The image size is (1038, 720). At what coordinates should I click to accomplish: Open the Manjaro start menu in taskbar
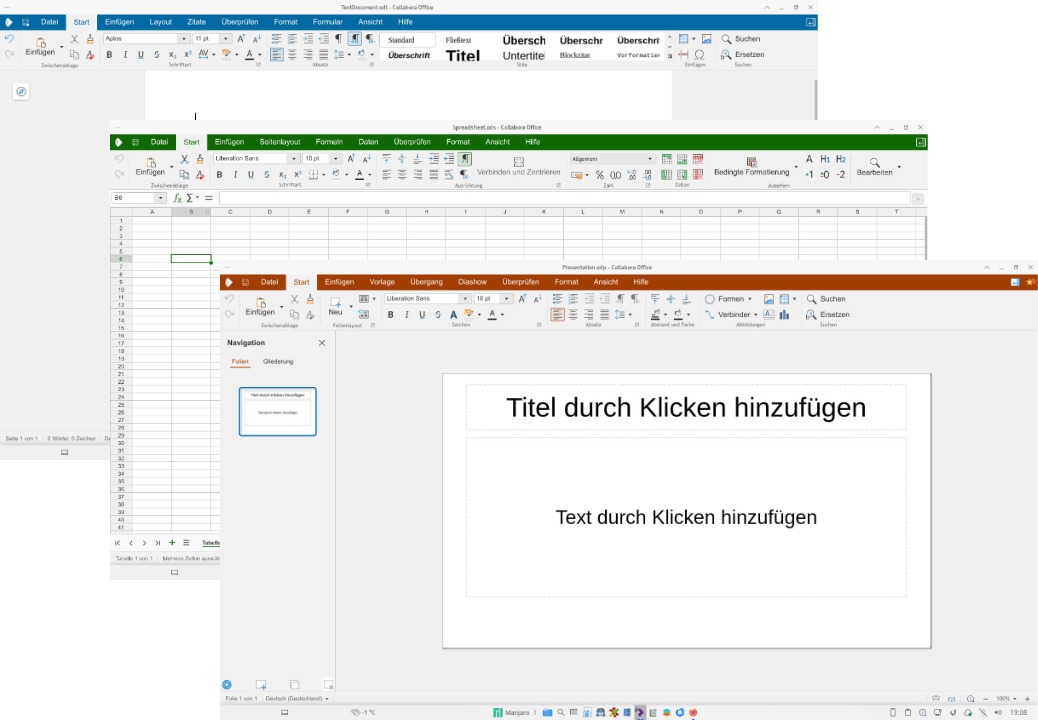pyautogui.click(x=512, y=713)
